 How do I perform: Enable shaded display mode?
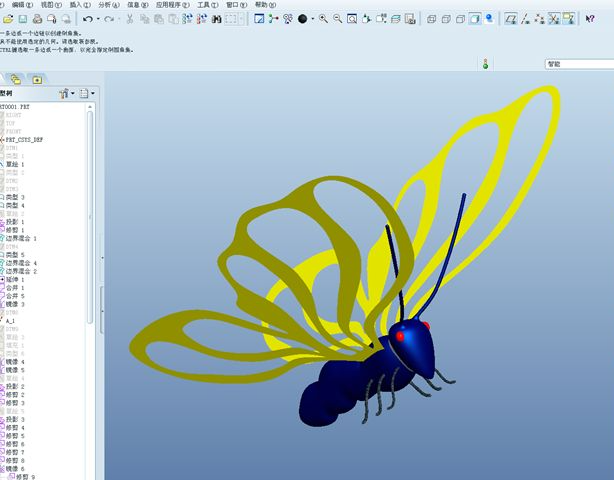click(475, 19)
